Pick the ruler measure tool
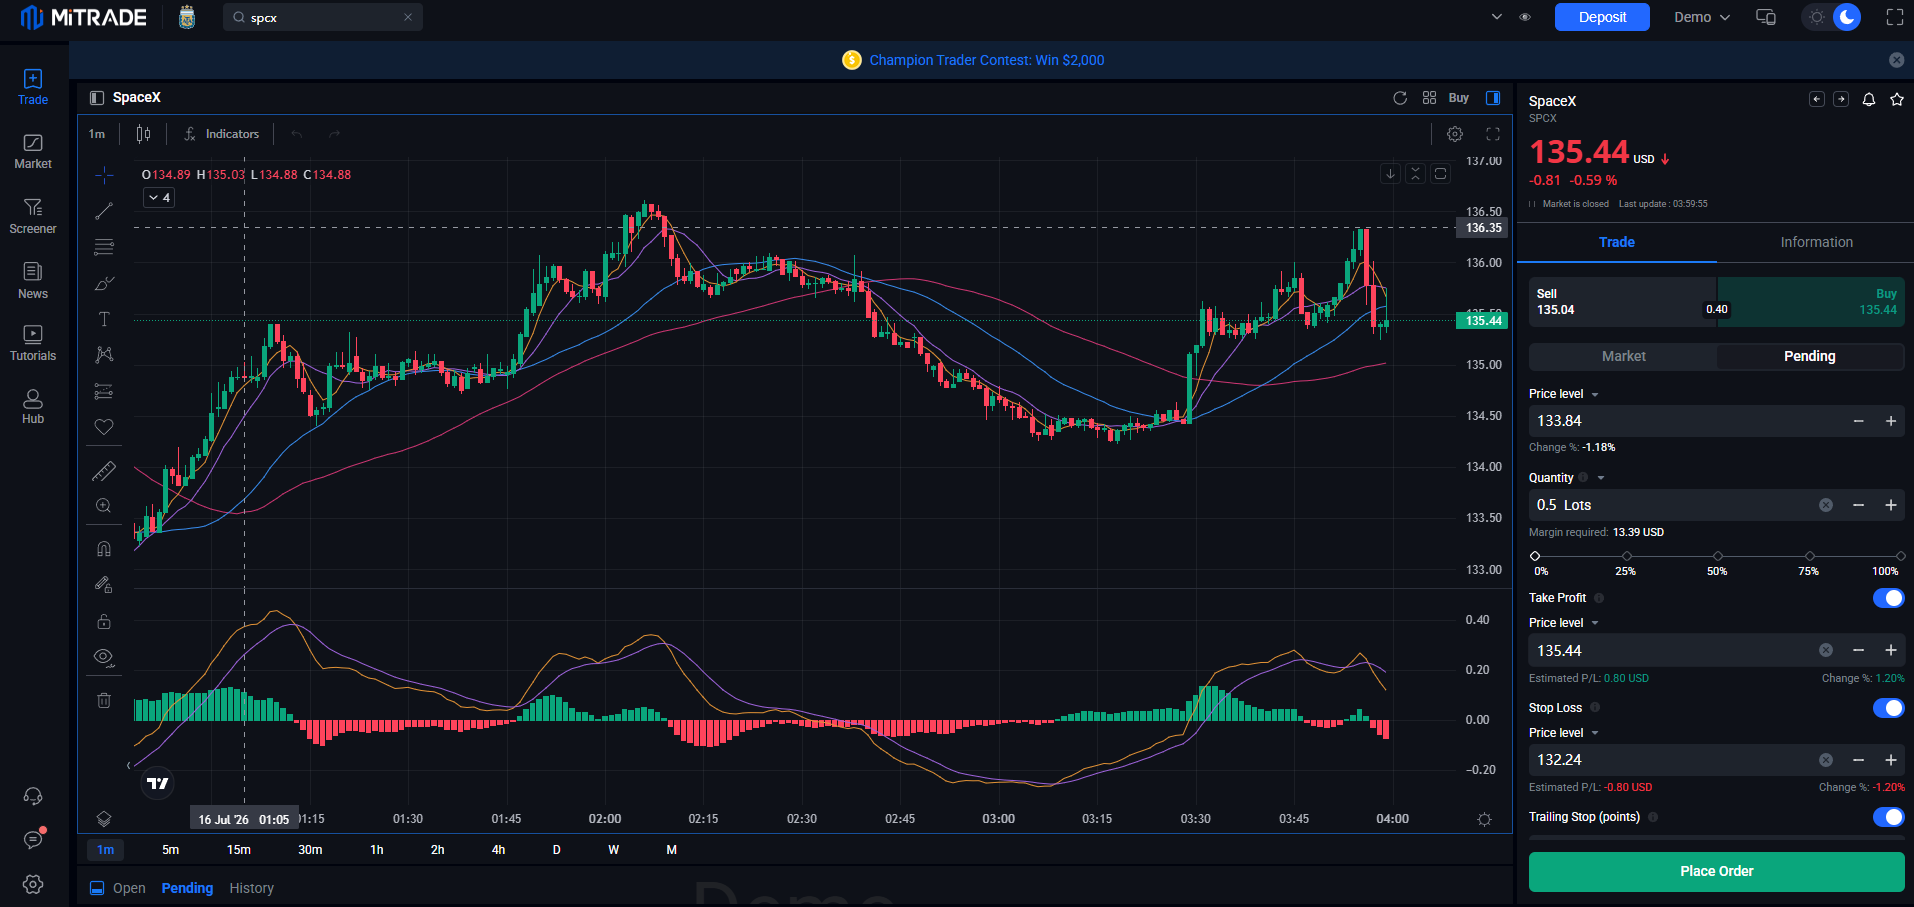The image size is (1914, 907). pos(104,470)
